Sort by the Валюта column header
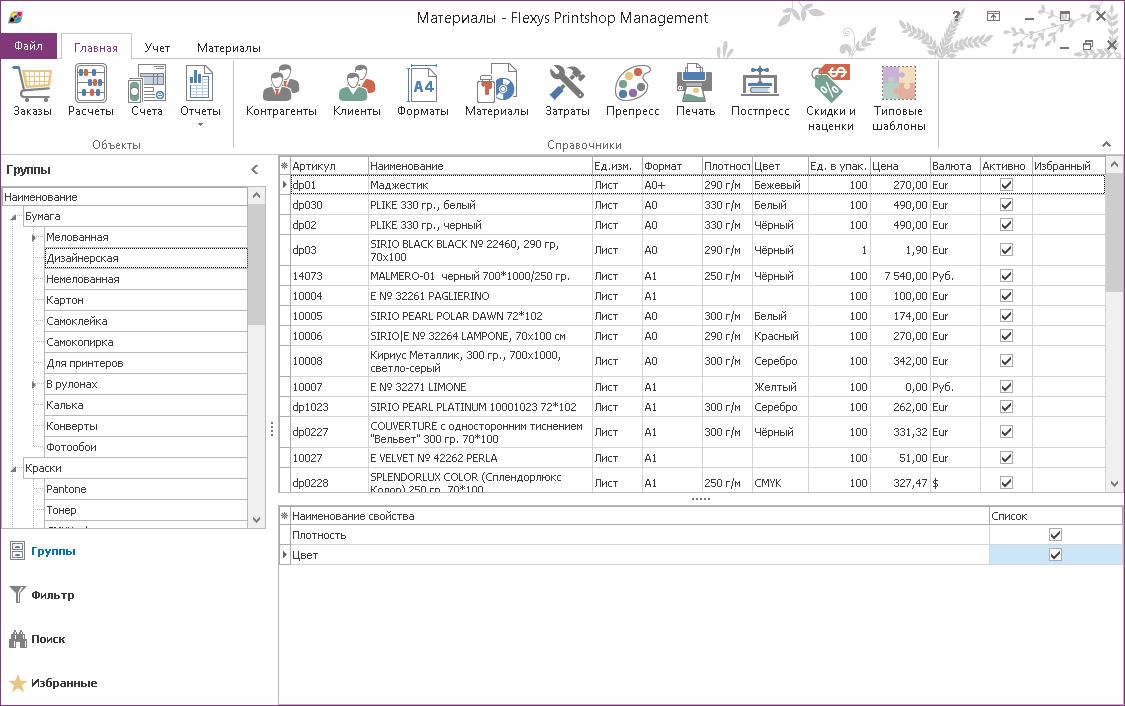1125x706 pixels. click(x=955, y=166)
